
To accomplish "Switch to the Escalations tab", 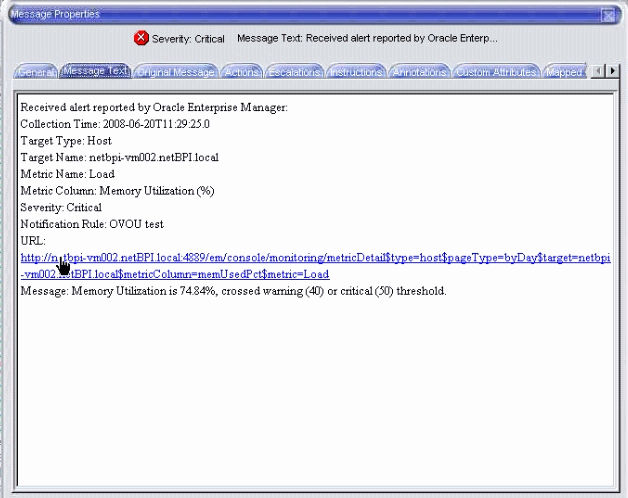I will click(x=294, y=72).
